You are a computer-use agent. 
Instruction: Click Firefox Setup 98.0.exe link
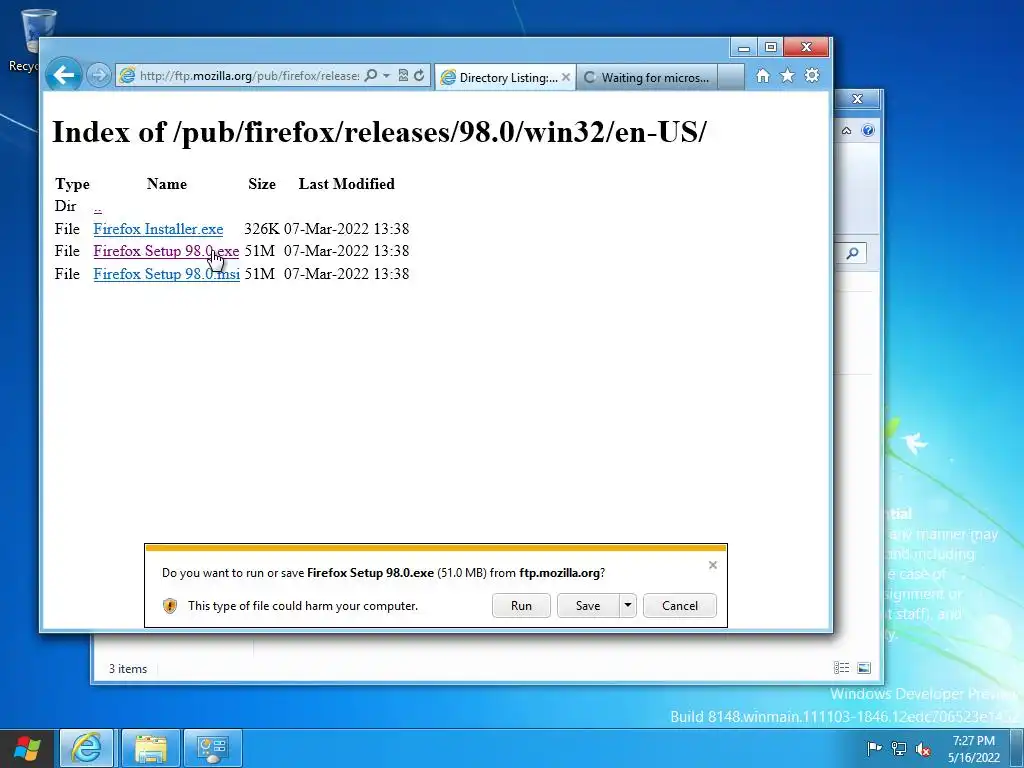click(166, 251)
